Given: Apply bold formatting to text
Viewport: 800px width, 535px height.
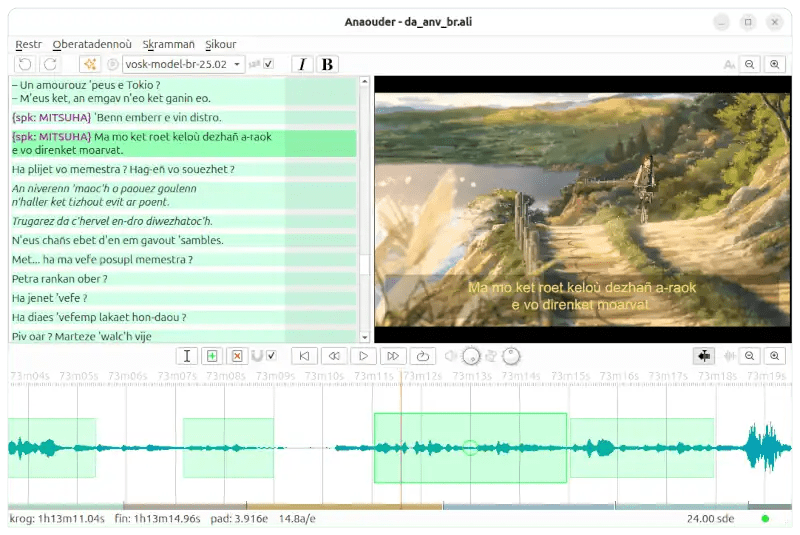Looking at the screenshot, I should pyautogui.click(x=326, y=64).
